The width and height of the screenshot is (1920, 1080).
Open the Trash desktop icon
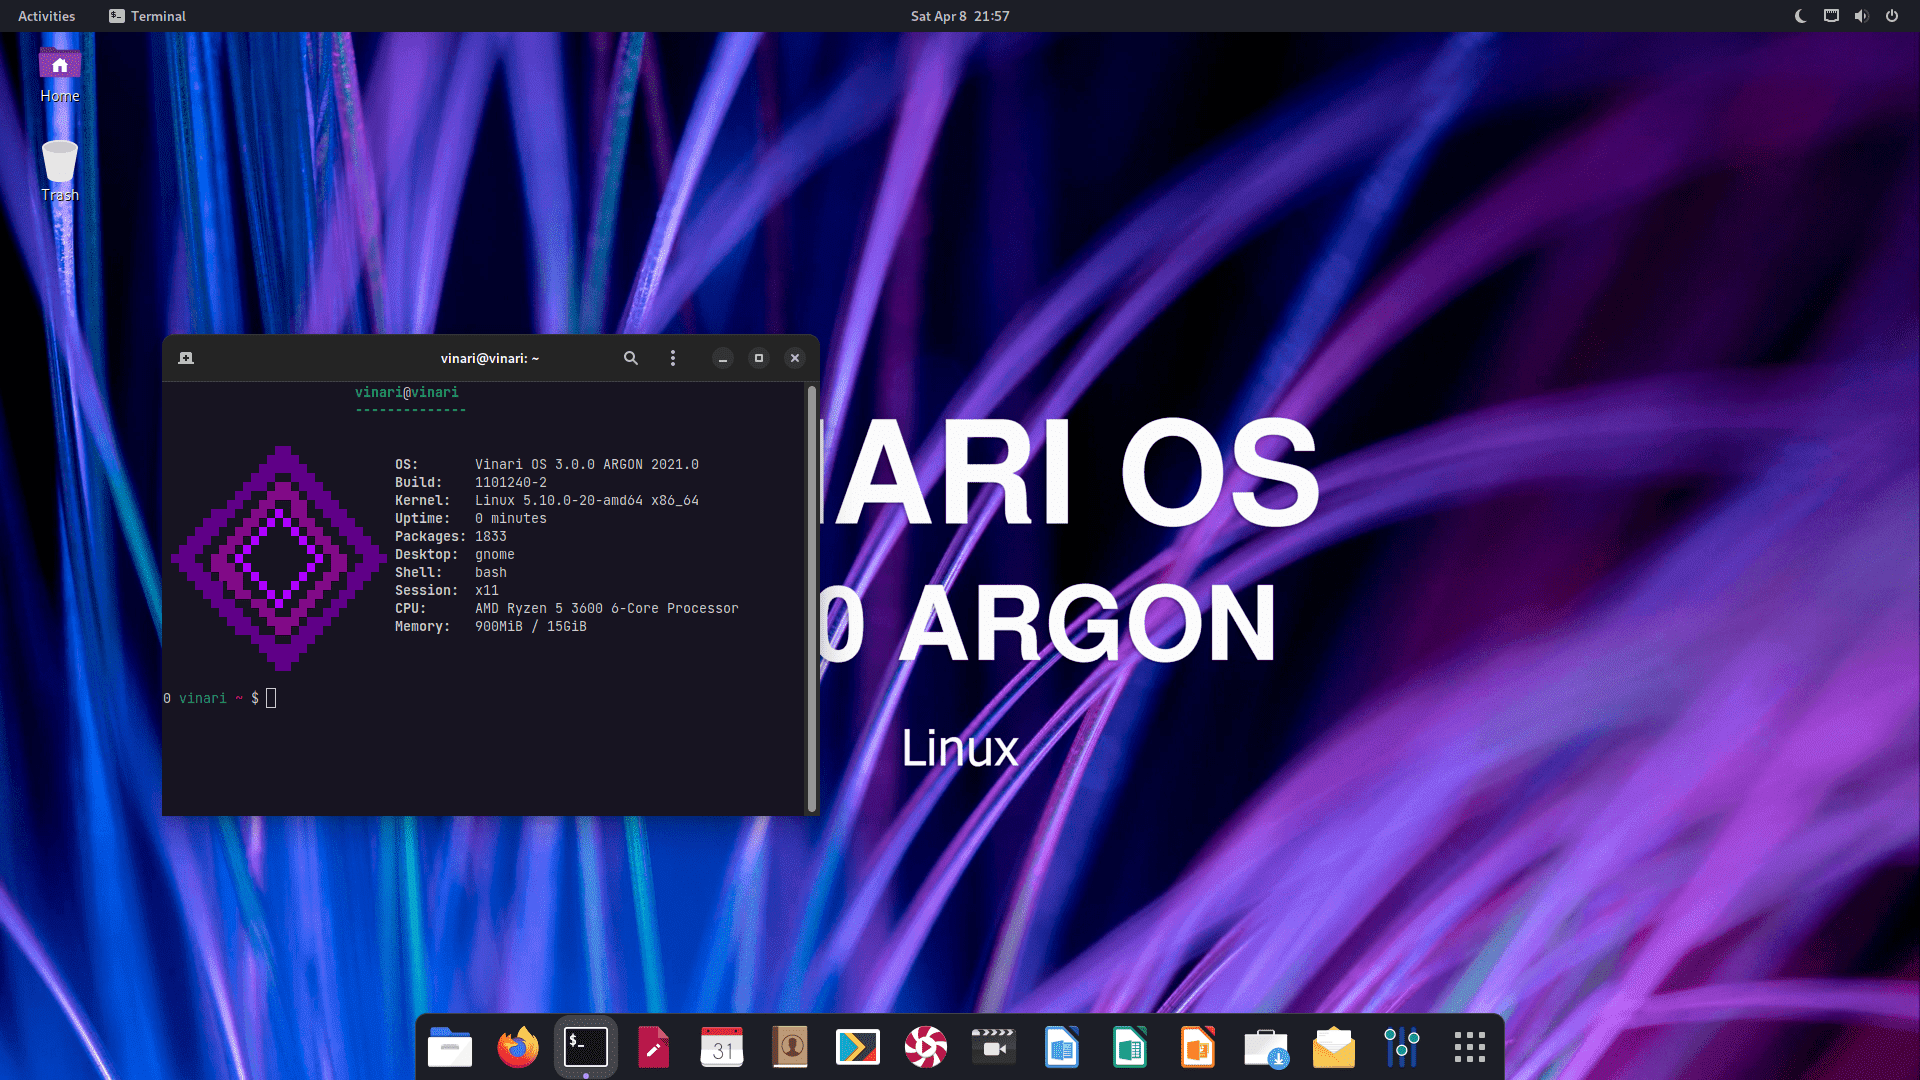60,171
